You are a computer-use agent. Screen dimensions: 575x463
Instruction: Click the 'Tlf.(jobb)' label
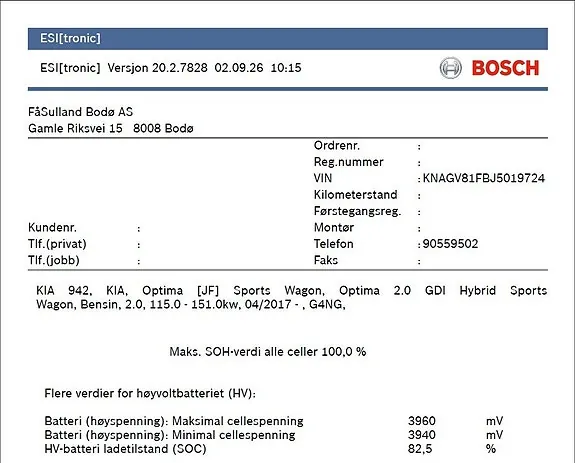coord(54,260)
